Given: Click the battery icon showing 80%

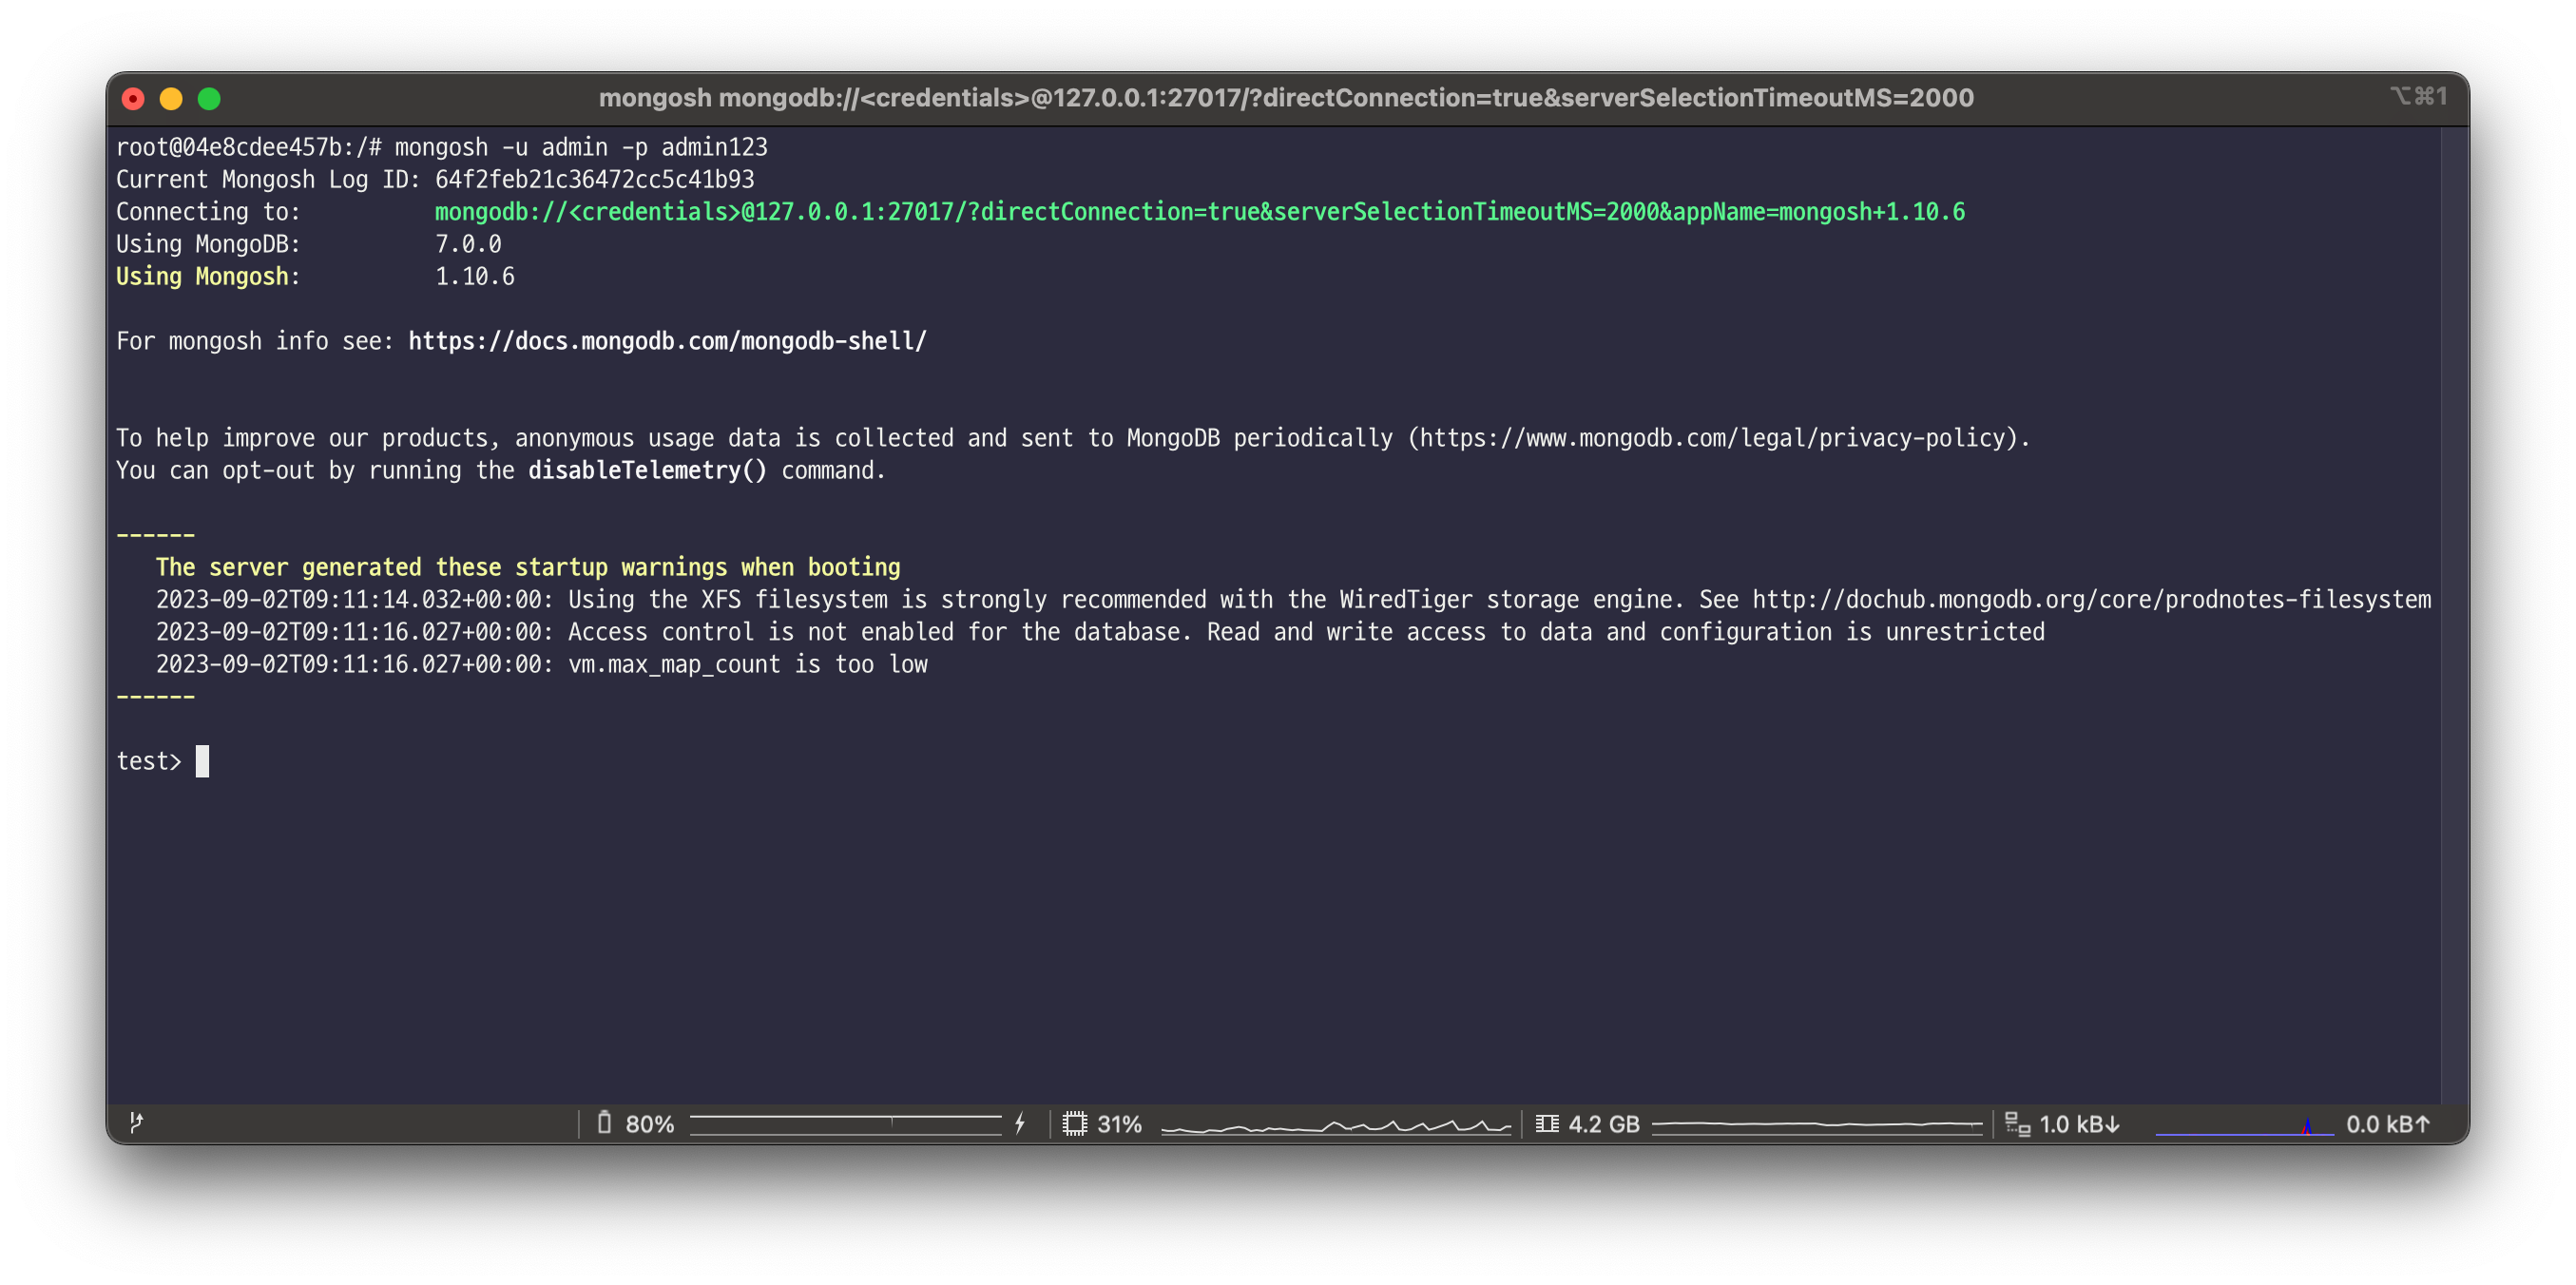Looking at the screenshot, I should pyautogui.click(x=604, y=1123).
